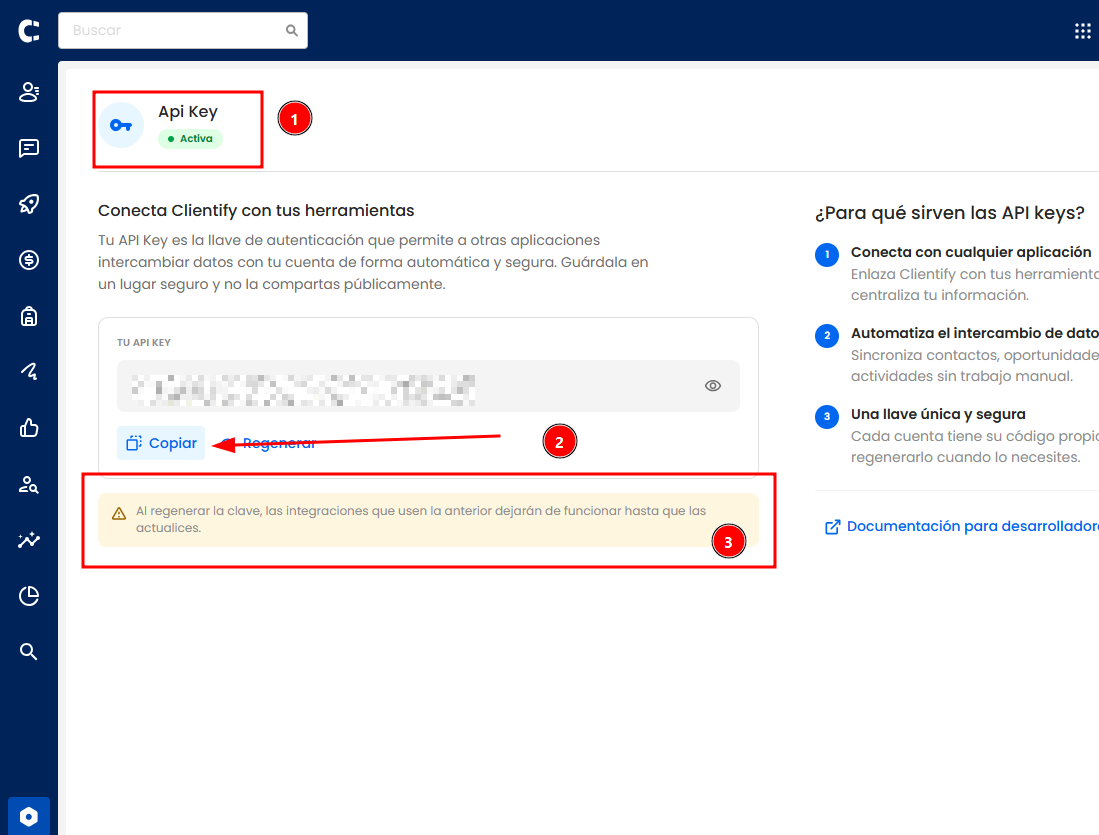This screenshot has width=1099, height=835.
Task: Open the backpack sidebar icon
Action: [29, 316]
